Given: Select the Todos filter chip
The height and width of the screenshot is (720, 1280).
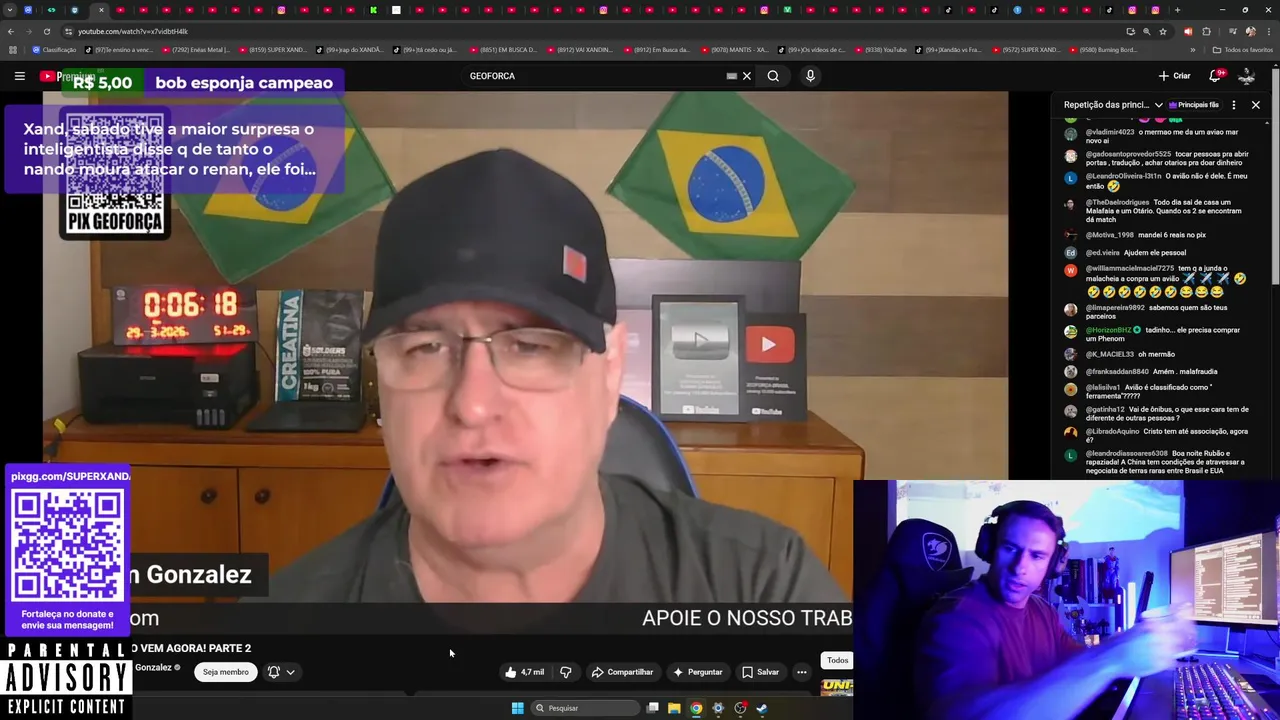Looking at the screenshot, I should point(838,660).
